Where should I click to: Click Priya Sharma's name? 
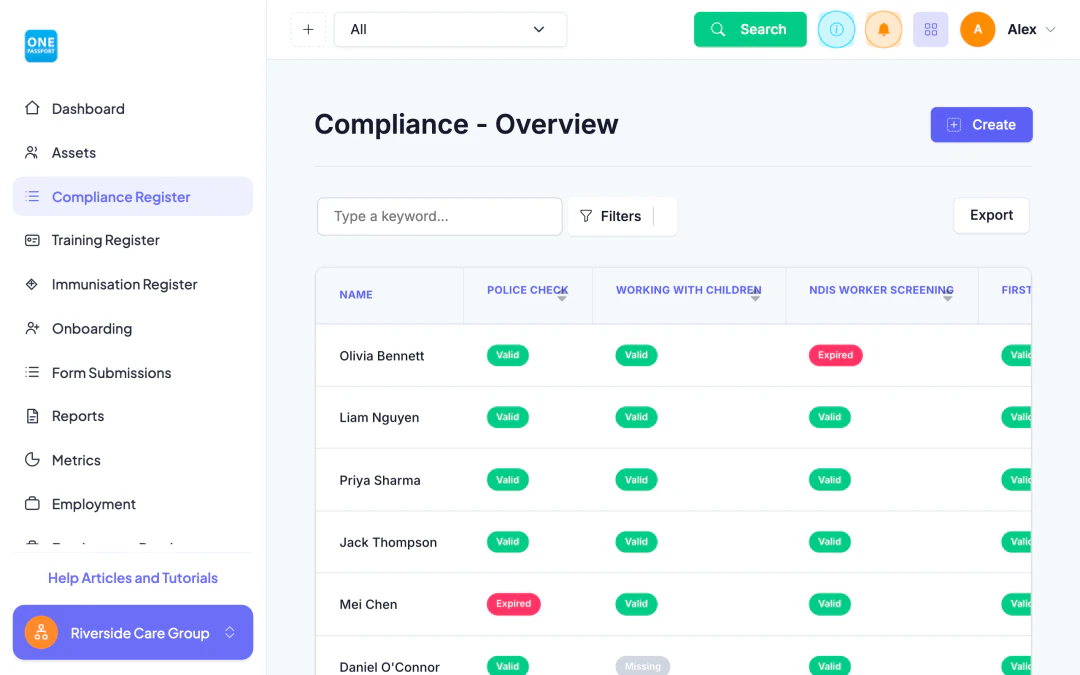pos(380,480)
